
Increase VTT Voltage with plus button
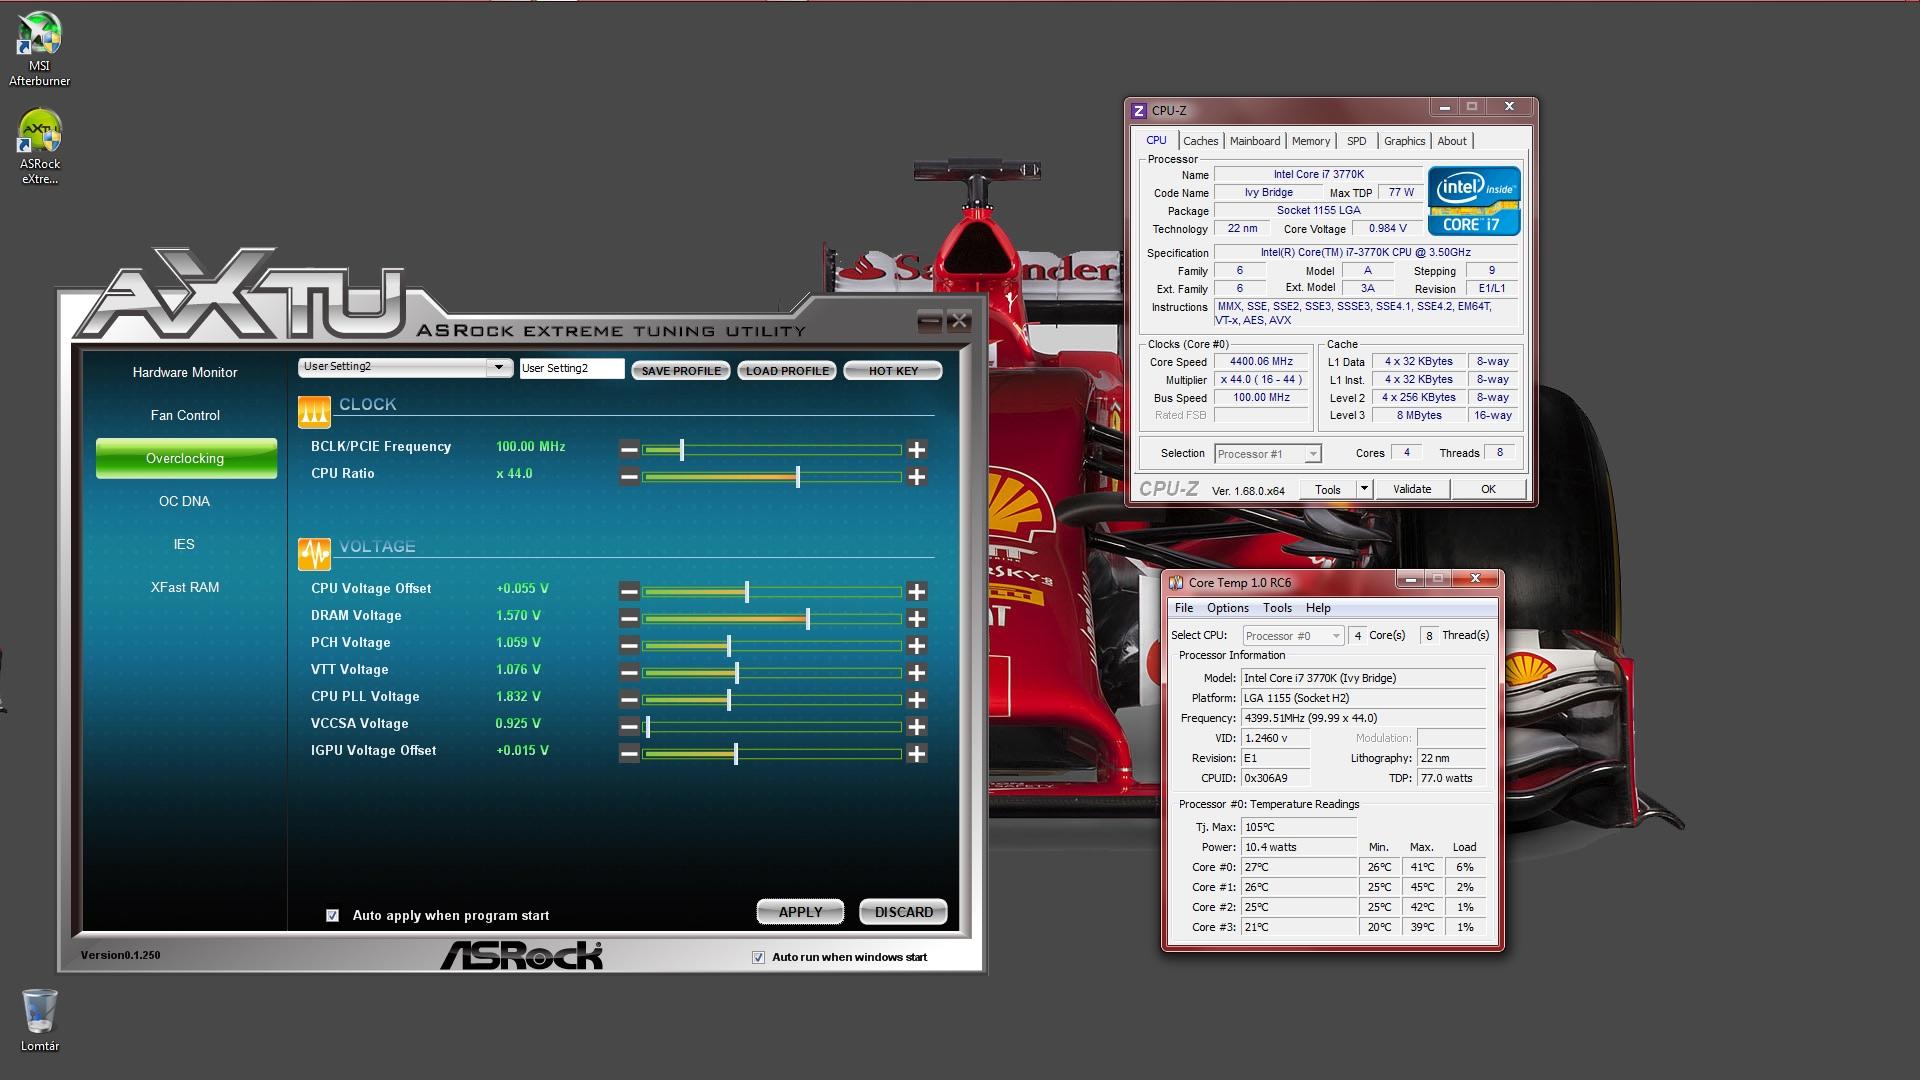click(x=916, y=673)
